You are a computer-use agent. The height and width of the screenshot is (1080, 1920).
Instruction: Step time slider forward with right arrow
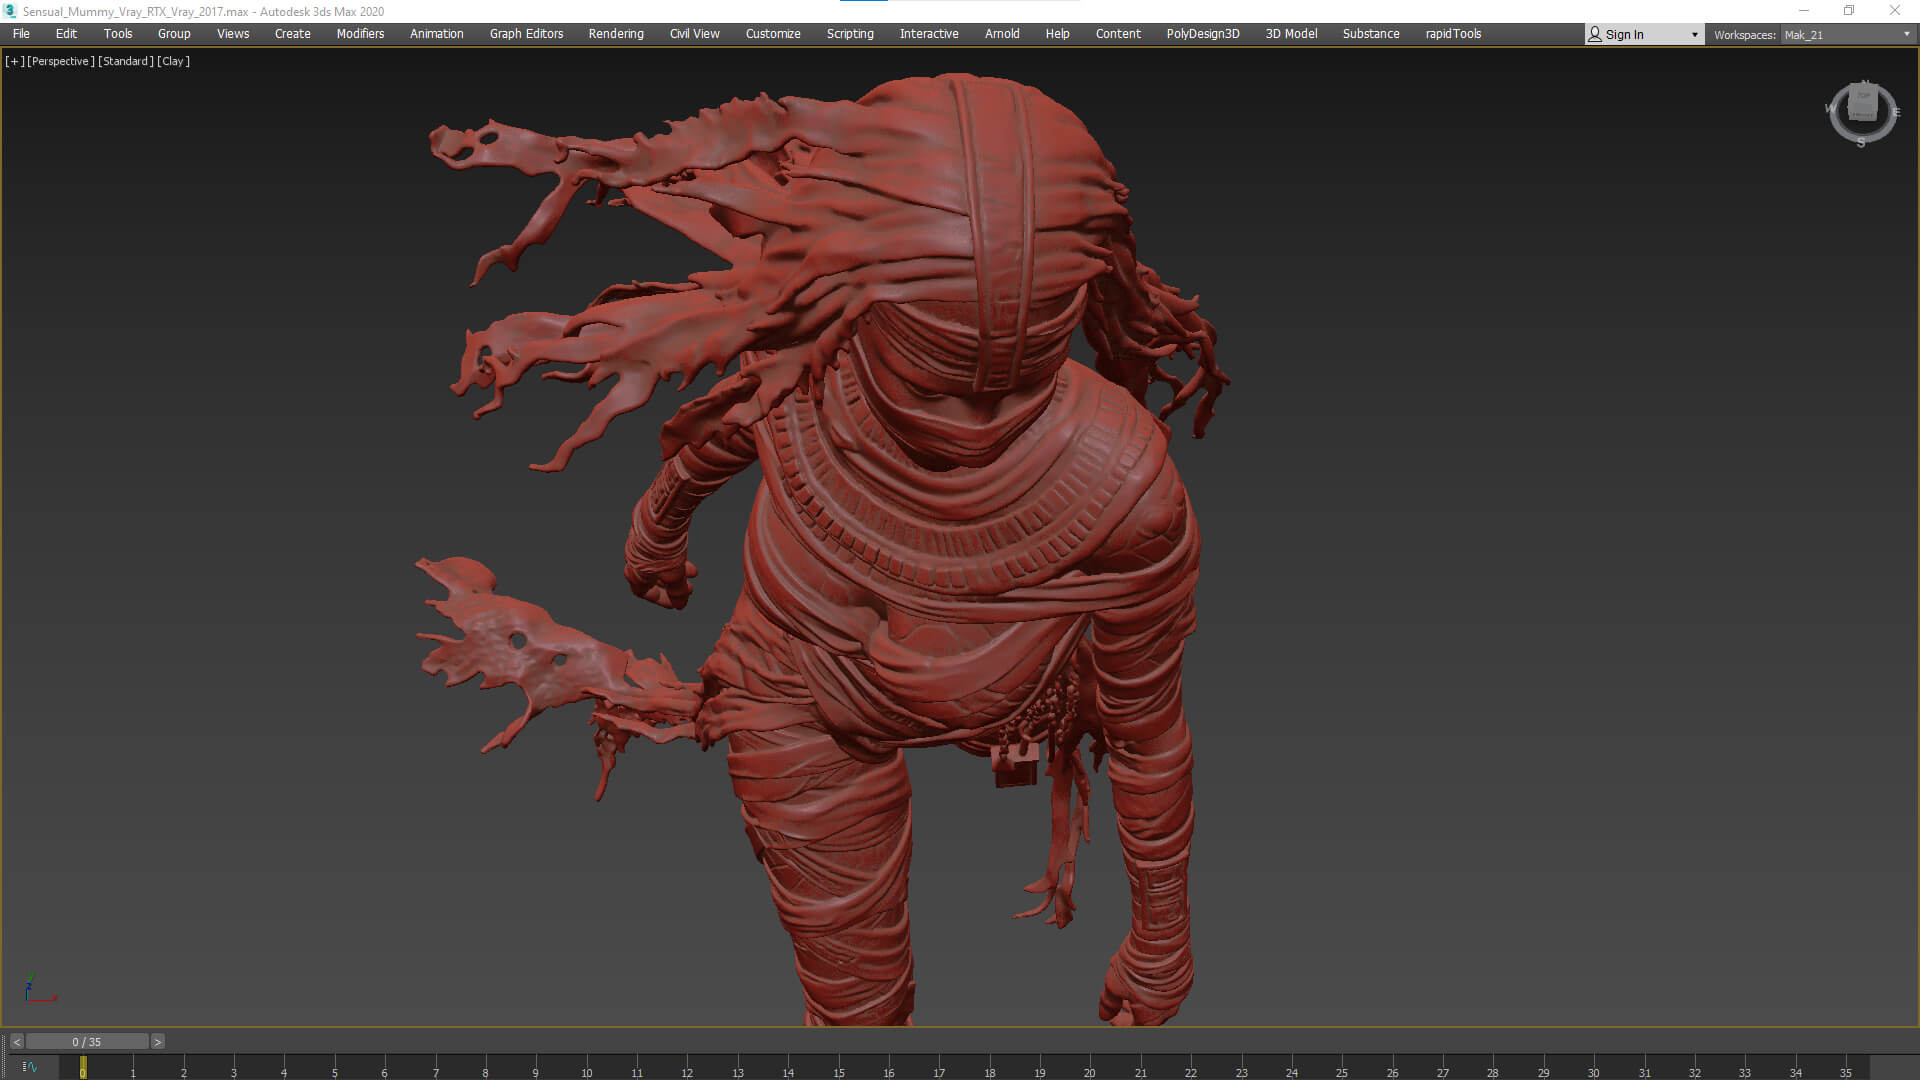[x=157, y=1042]
